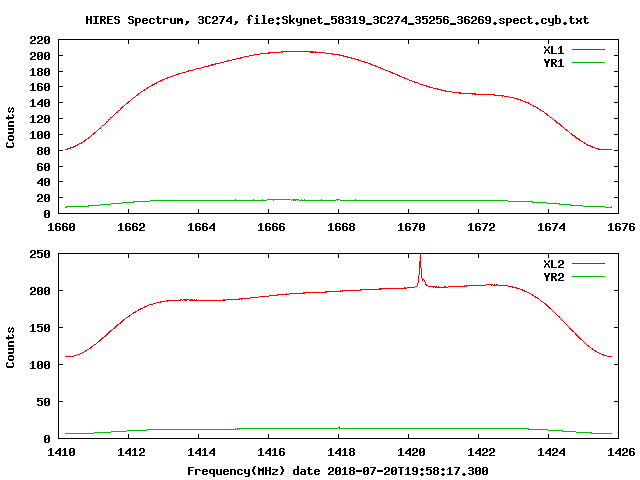Click the 1662 x-axis tick label
Screen dimensions: 640x480
[x=131, y=227]
